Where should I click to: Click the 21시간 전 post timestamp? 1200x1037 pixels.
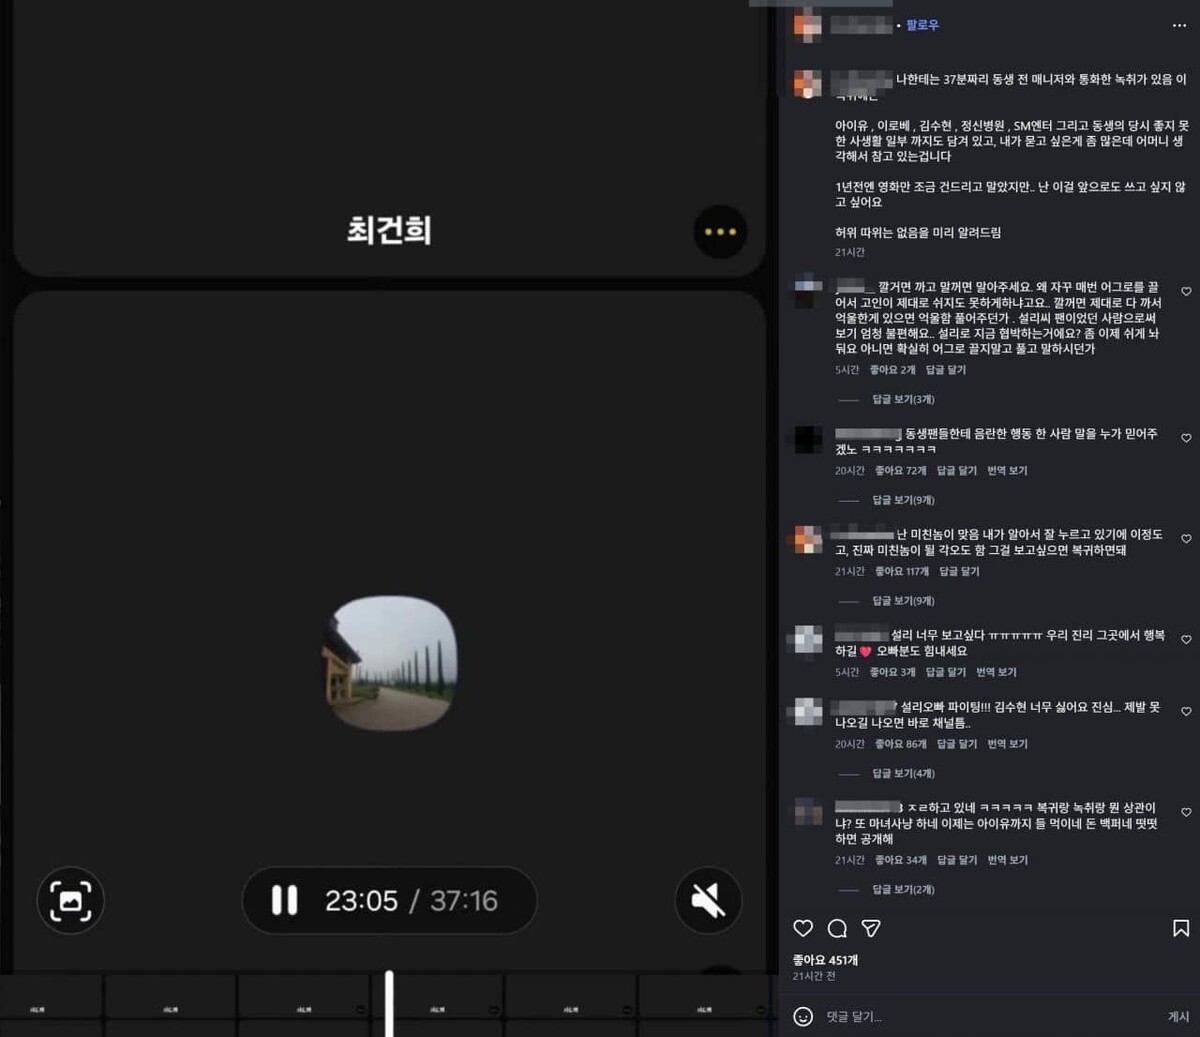(x=814, y=976)
